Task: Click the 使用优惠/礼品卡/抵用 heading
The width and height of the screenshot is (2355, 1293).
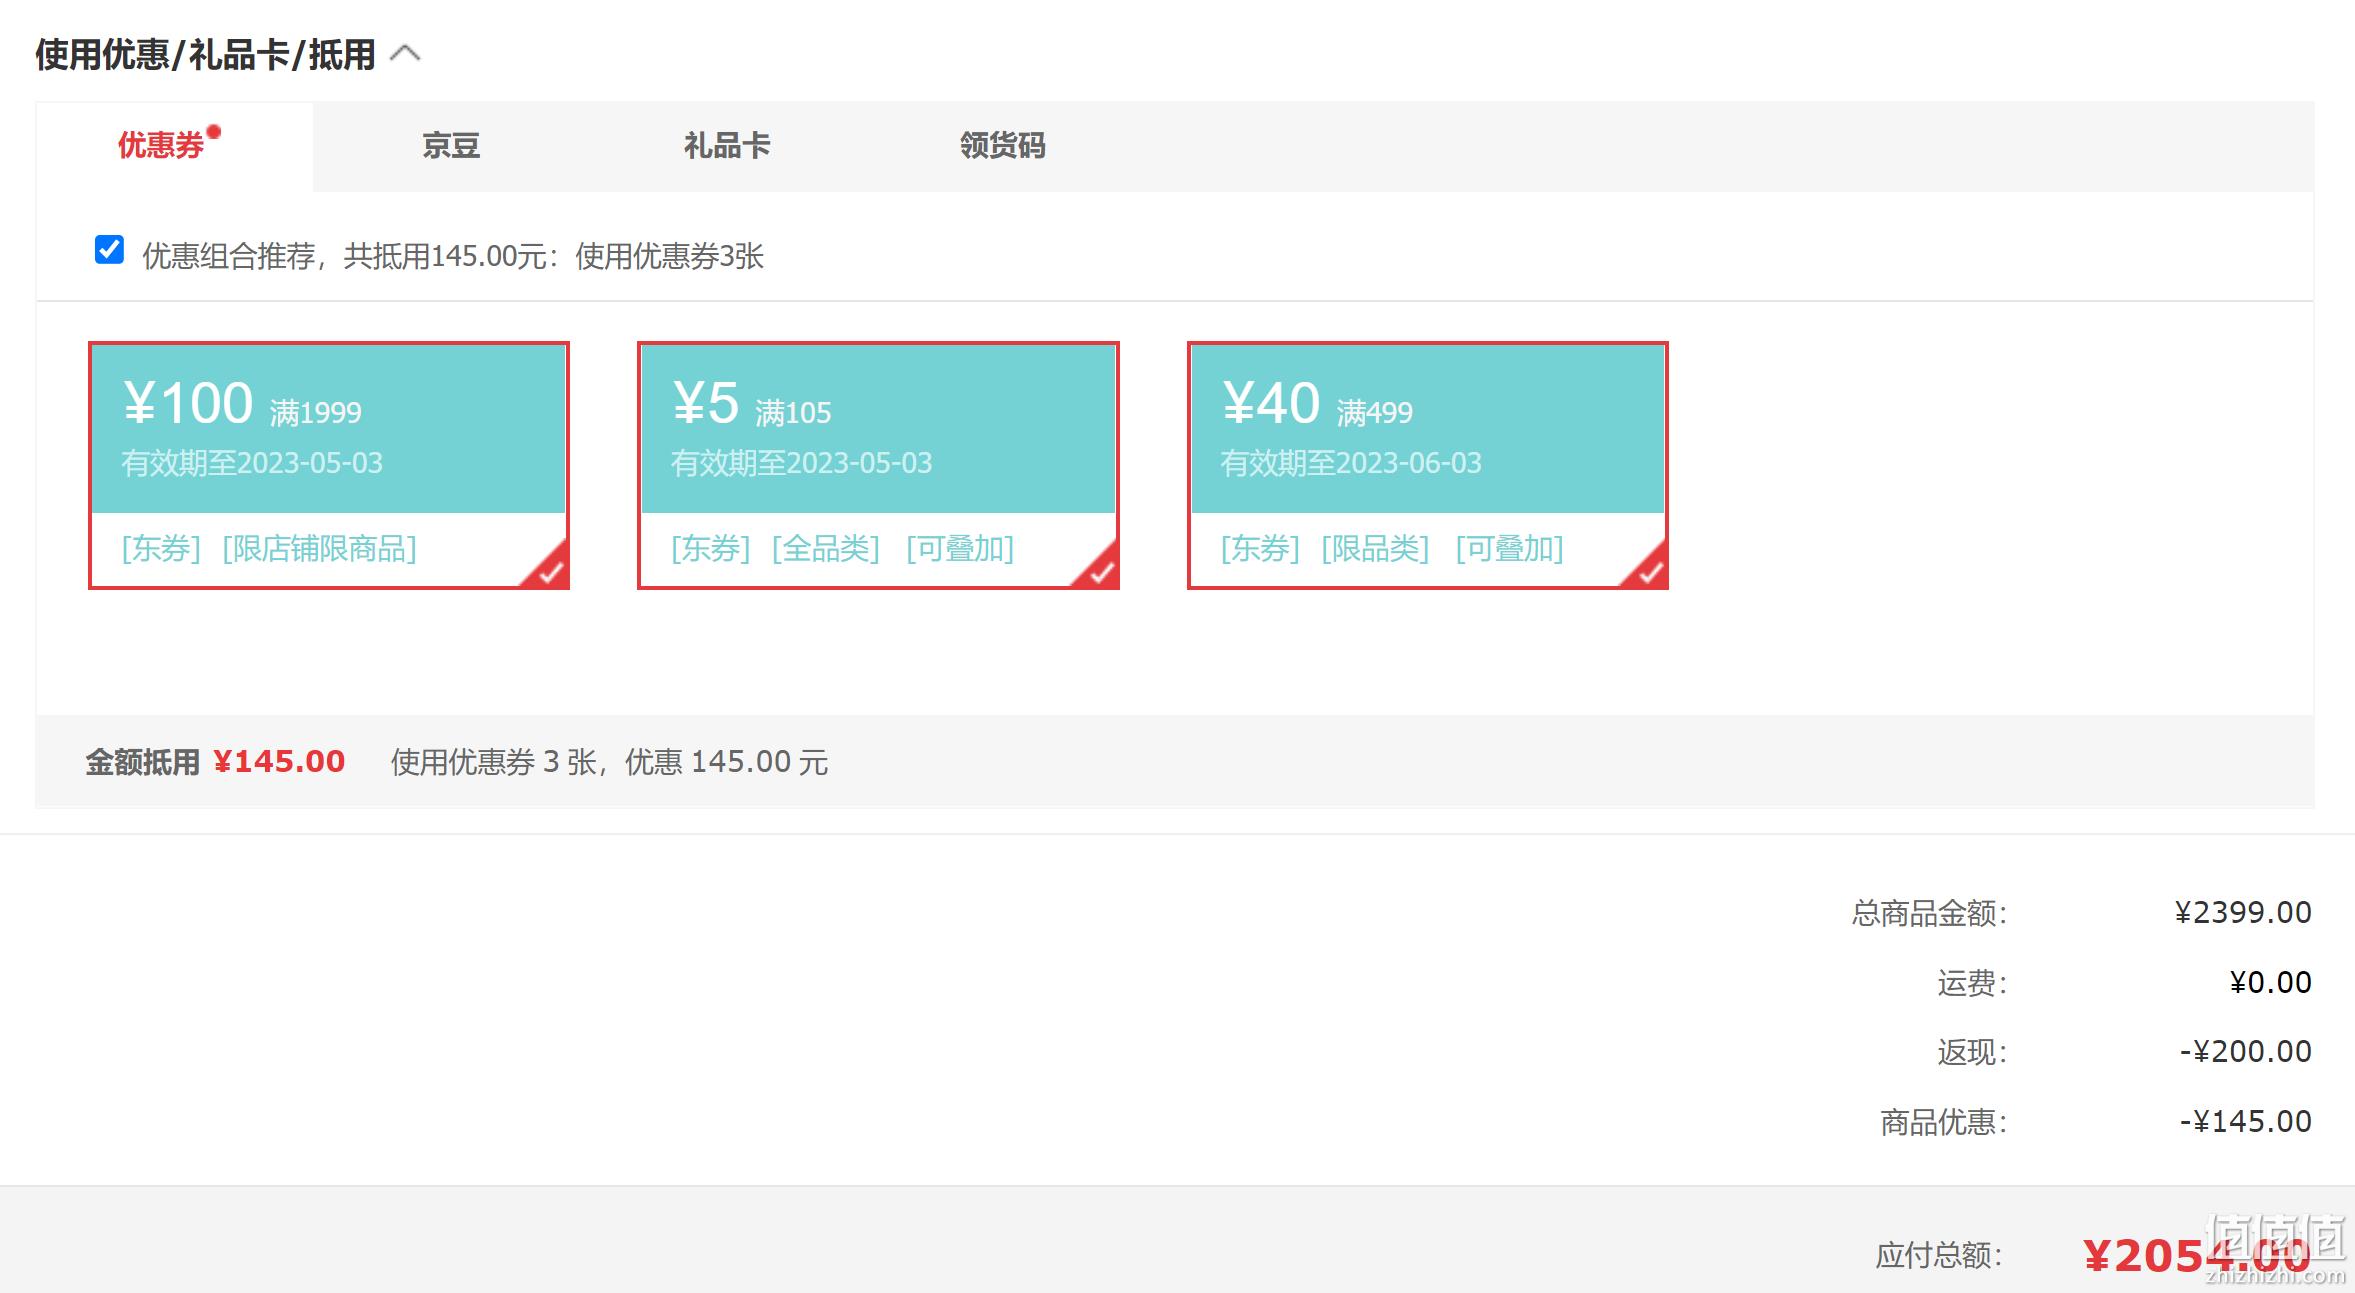Action: coord(205,54)
